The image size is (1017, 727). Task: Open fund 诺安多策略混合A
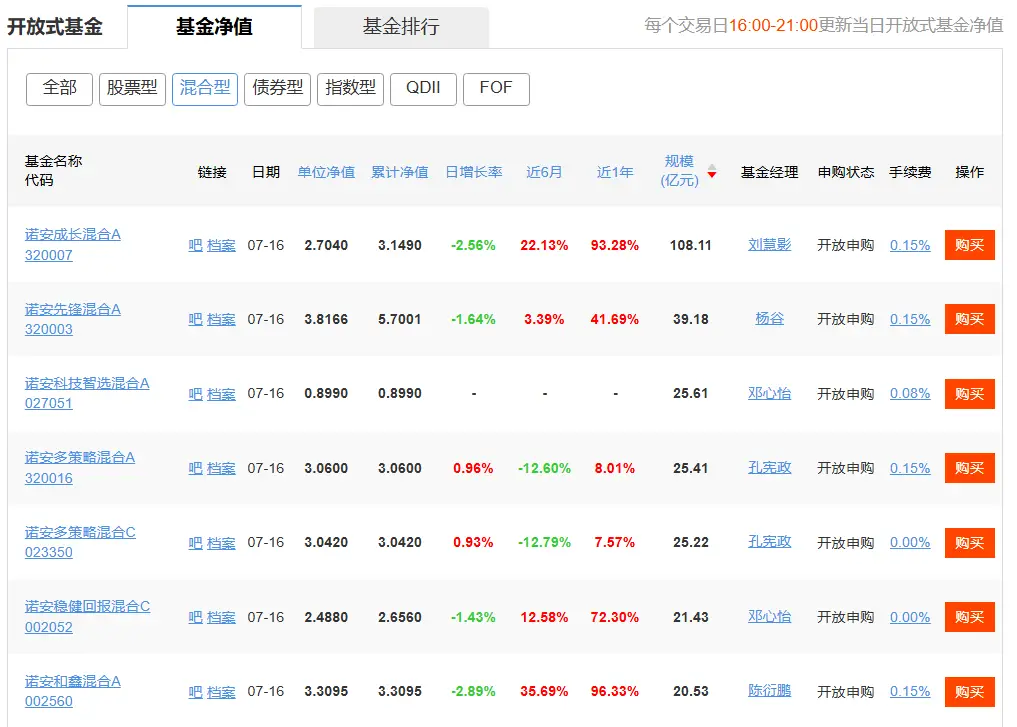pyautogui.click(x=80, y=457)
